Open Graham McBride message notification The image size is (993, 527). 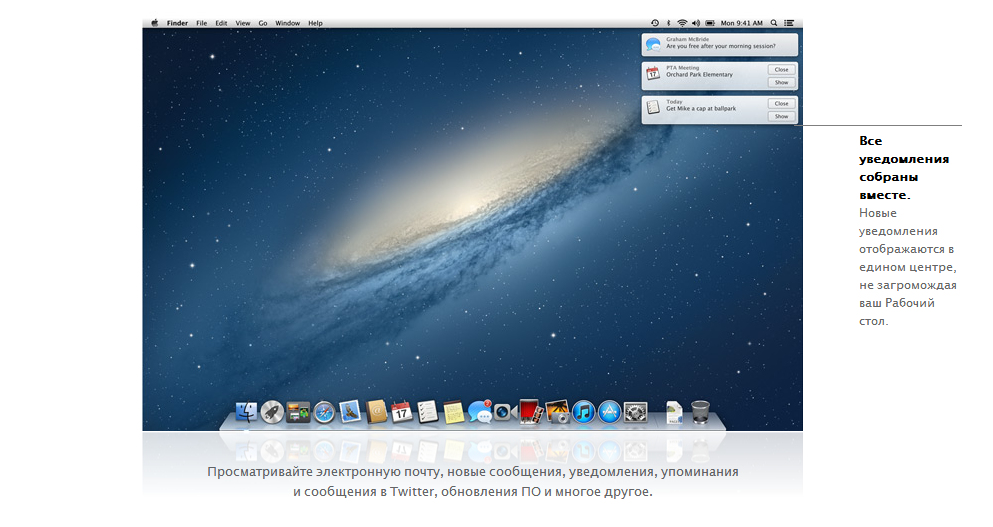tap(719, 44)
